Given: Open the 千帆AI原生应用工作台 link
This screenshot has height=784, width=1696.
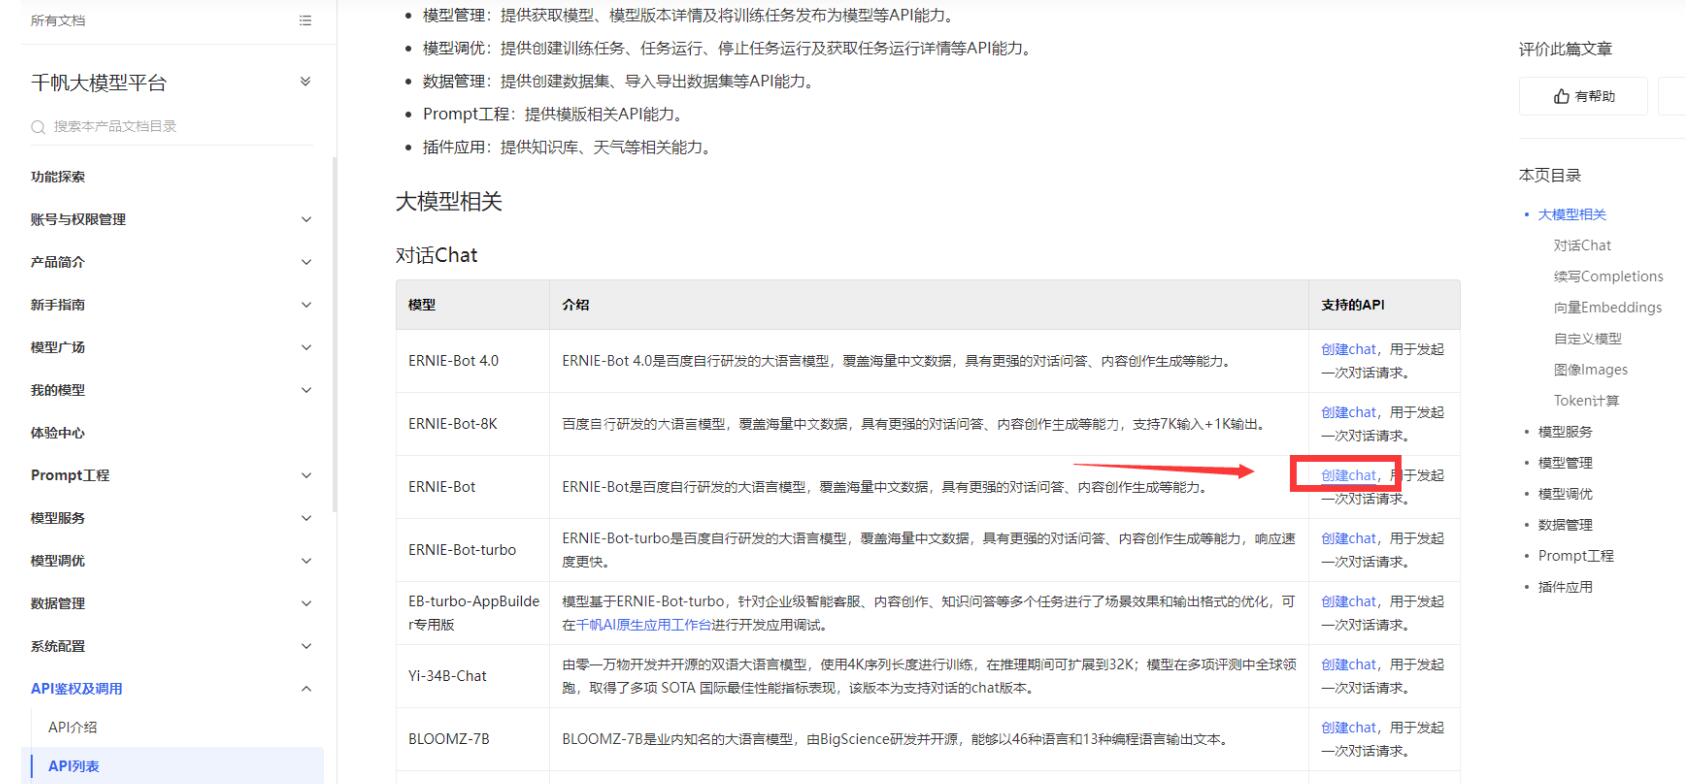Looking at the screenshot, I should pyautogui.click(x=644, y=626).
